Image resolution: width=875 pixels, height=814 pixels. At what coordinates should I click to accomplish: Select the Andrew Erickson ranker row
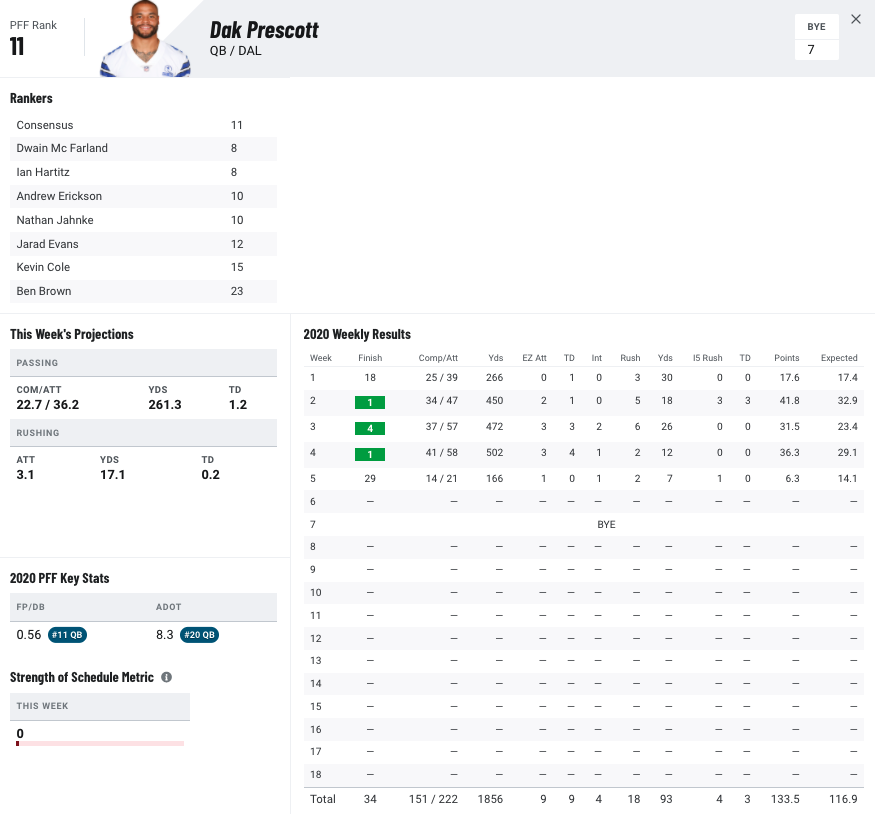[143, 196]
